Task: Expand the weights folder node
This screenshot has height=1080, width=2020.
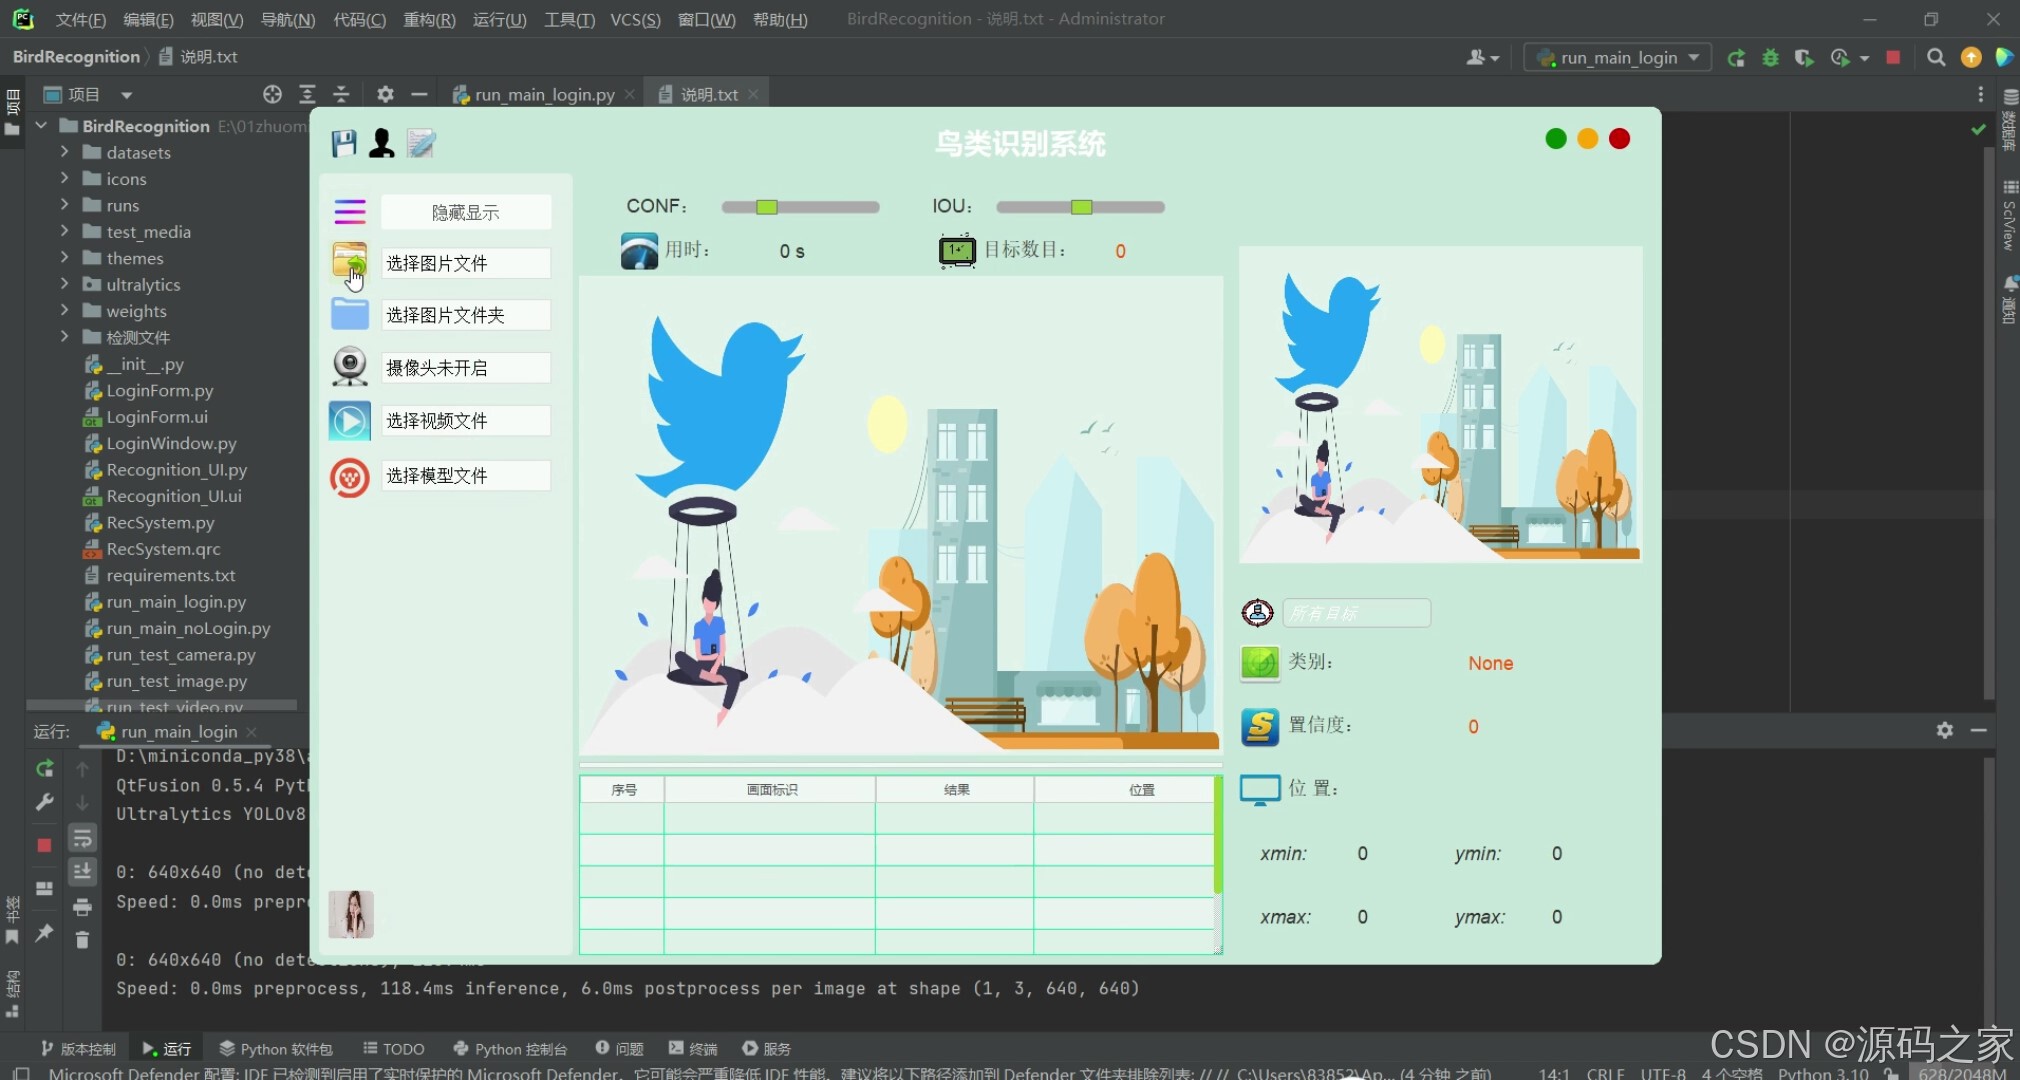Action: 65,311
